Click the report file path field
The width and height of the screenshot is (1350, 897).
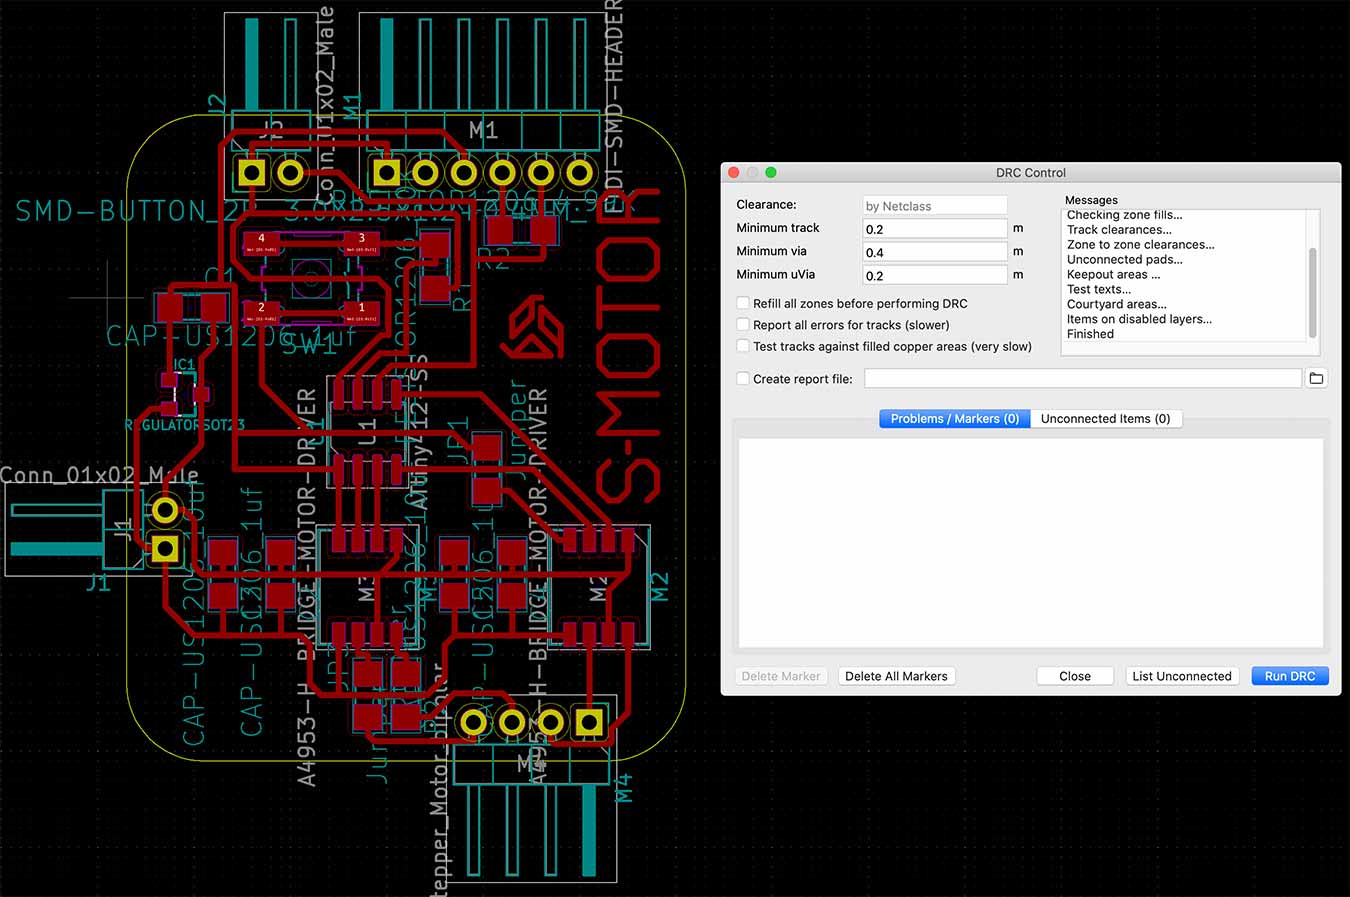[1083, 378]
